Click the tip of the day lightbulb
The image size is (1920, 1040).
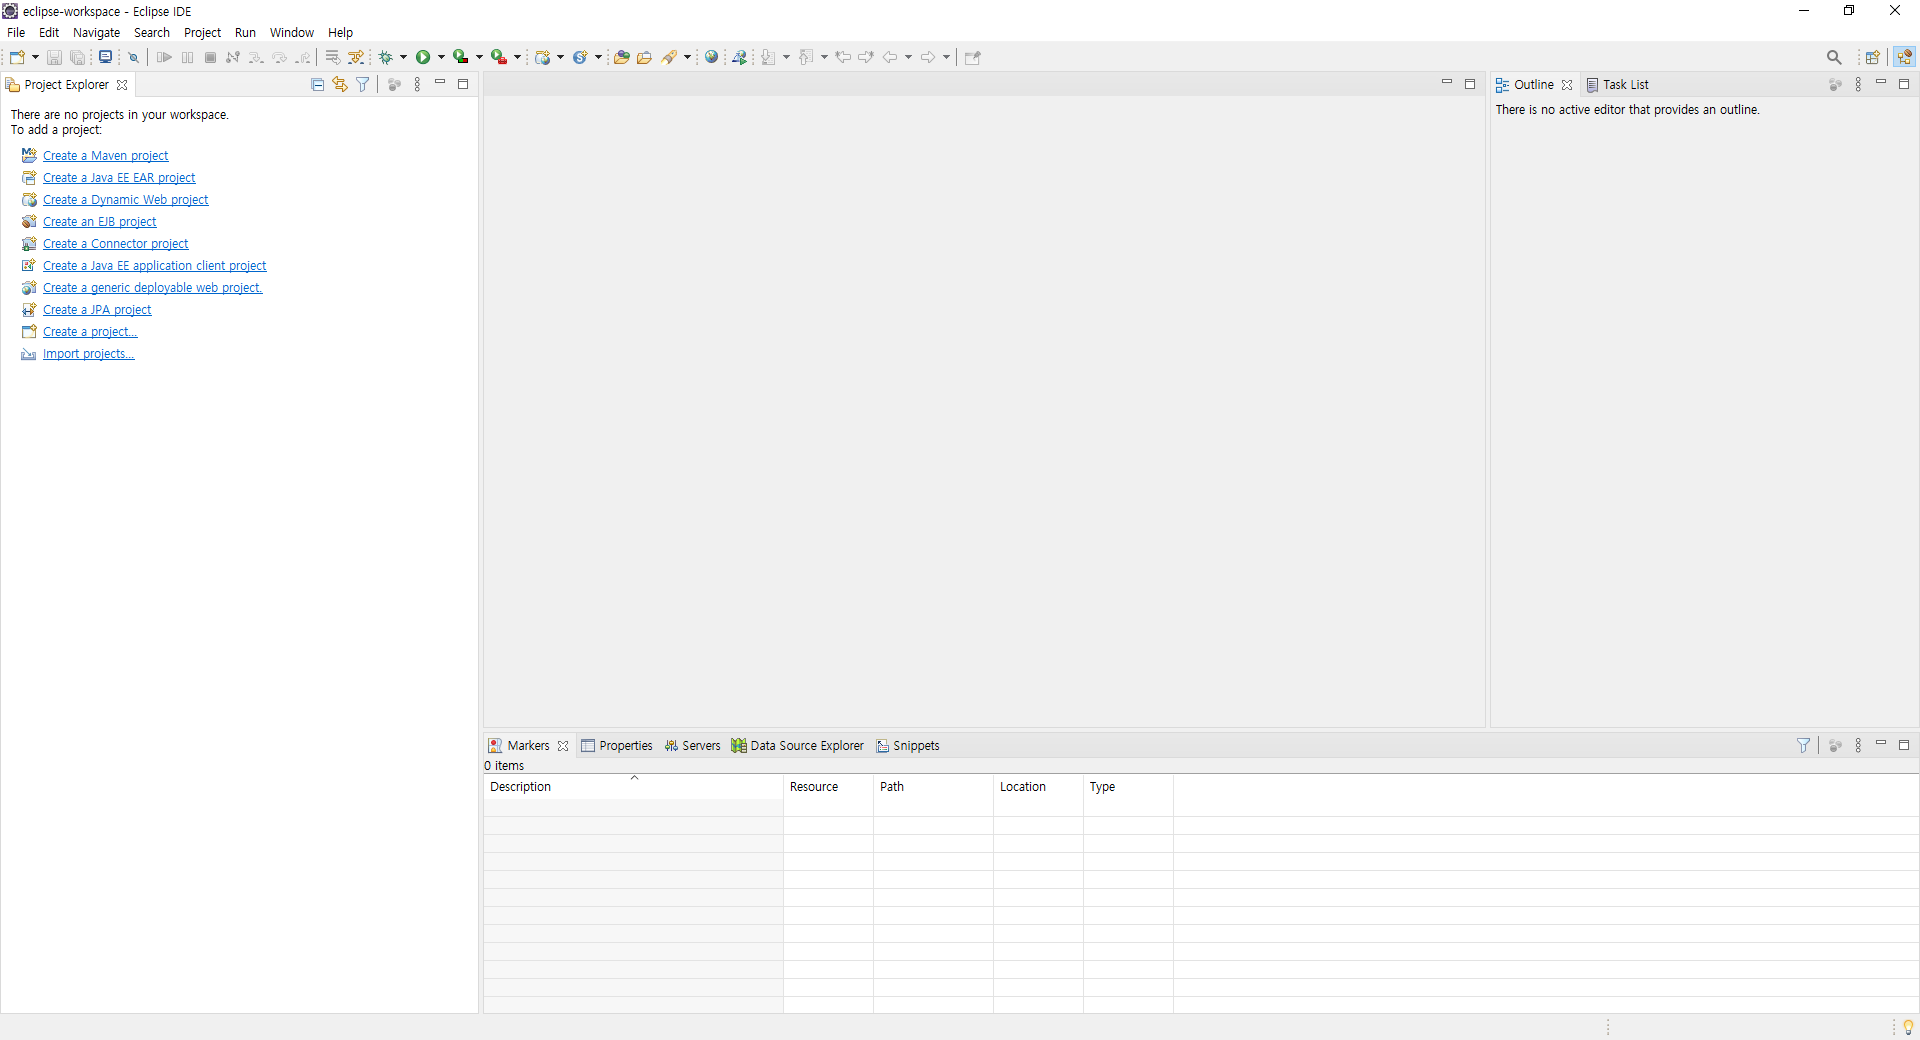pyautogui.click(x=1908, y=1027)
